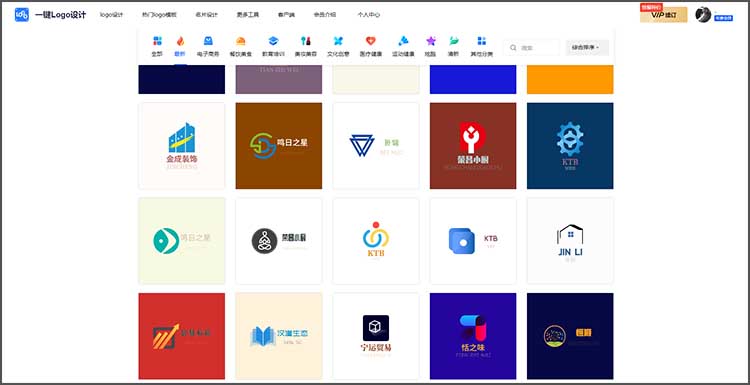Open the dark navy round-emblem logo template
750x385 pixels.
(x=570, y=336)
